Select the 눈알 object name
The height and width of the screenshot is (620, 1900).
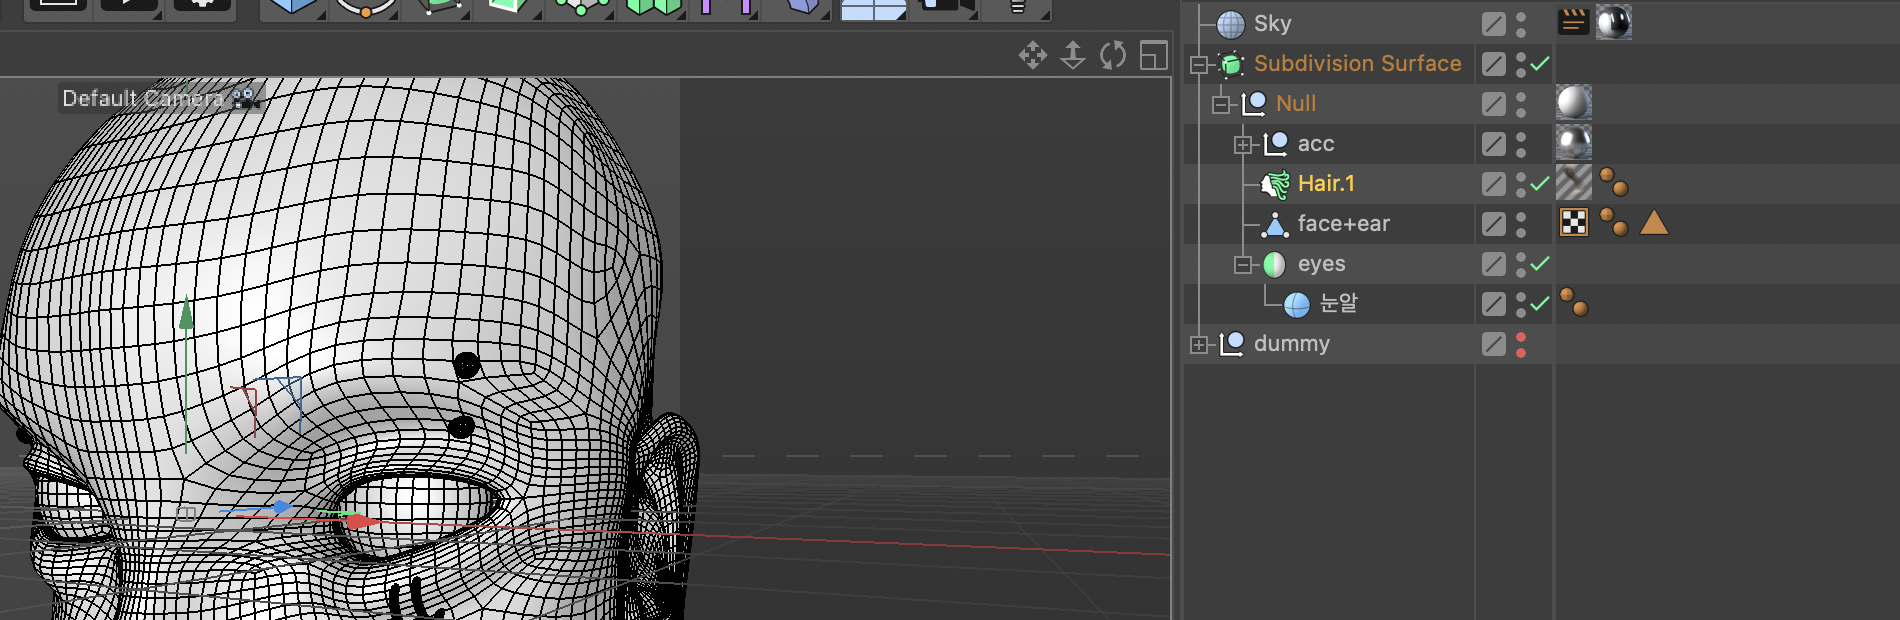pyautogui.click(x=1339, y=303)
